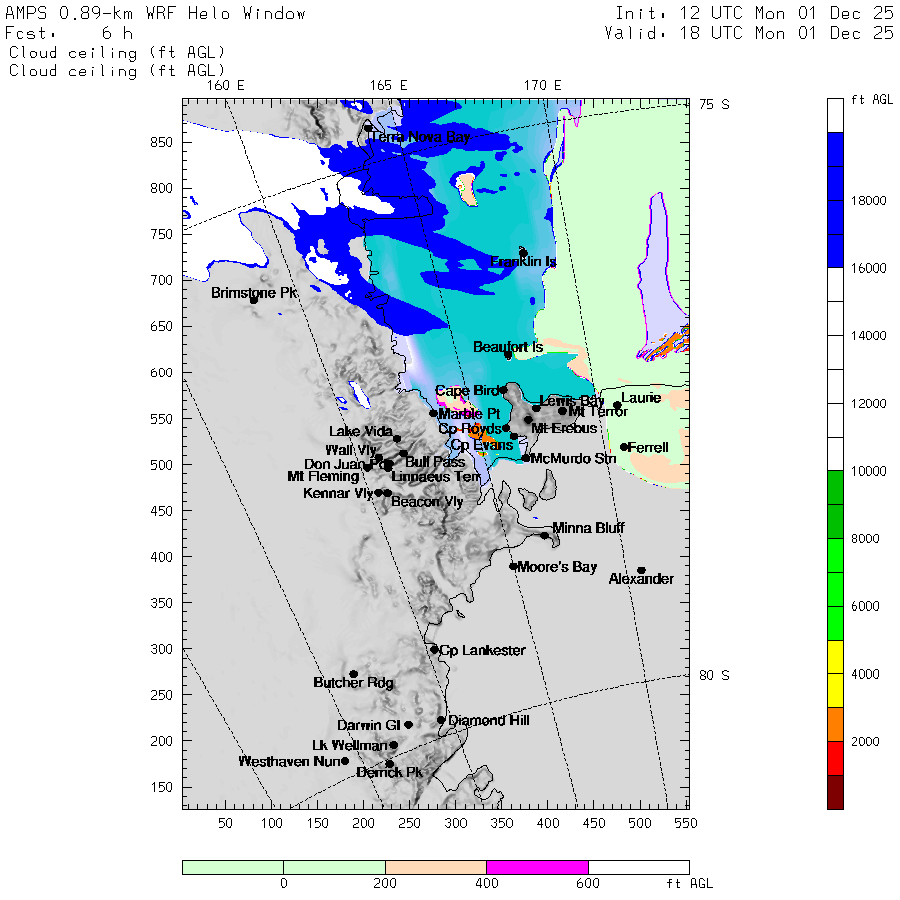This screenshot has height=900, width=900.
Task: Click the blue 18000 ft colorbar segment
Action: 835,200
